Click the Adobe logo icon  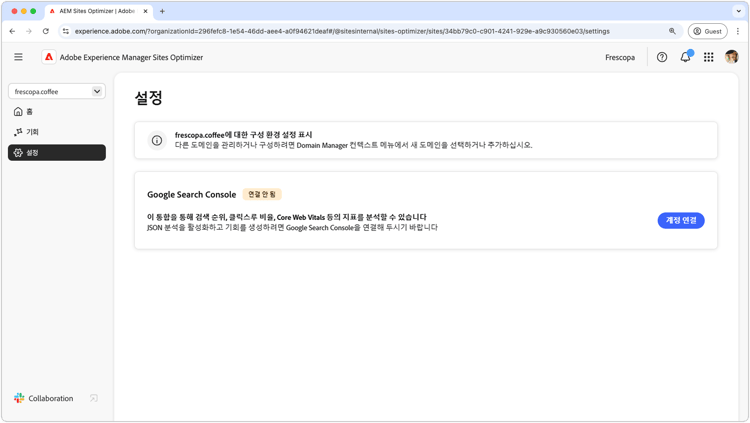49,57
